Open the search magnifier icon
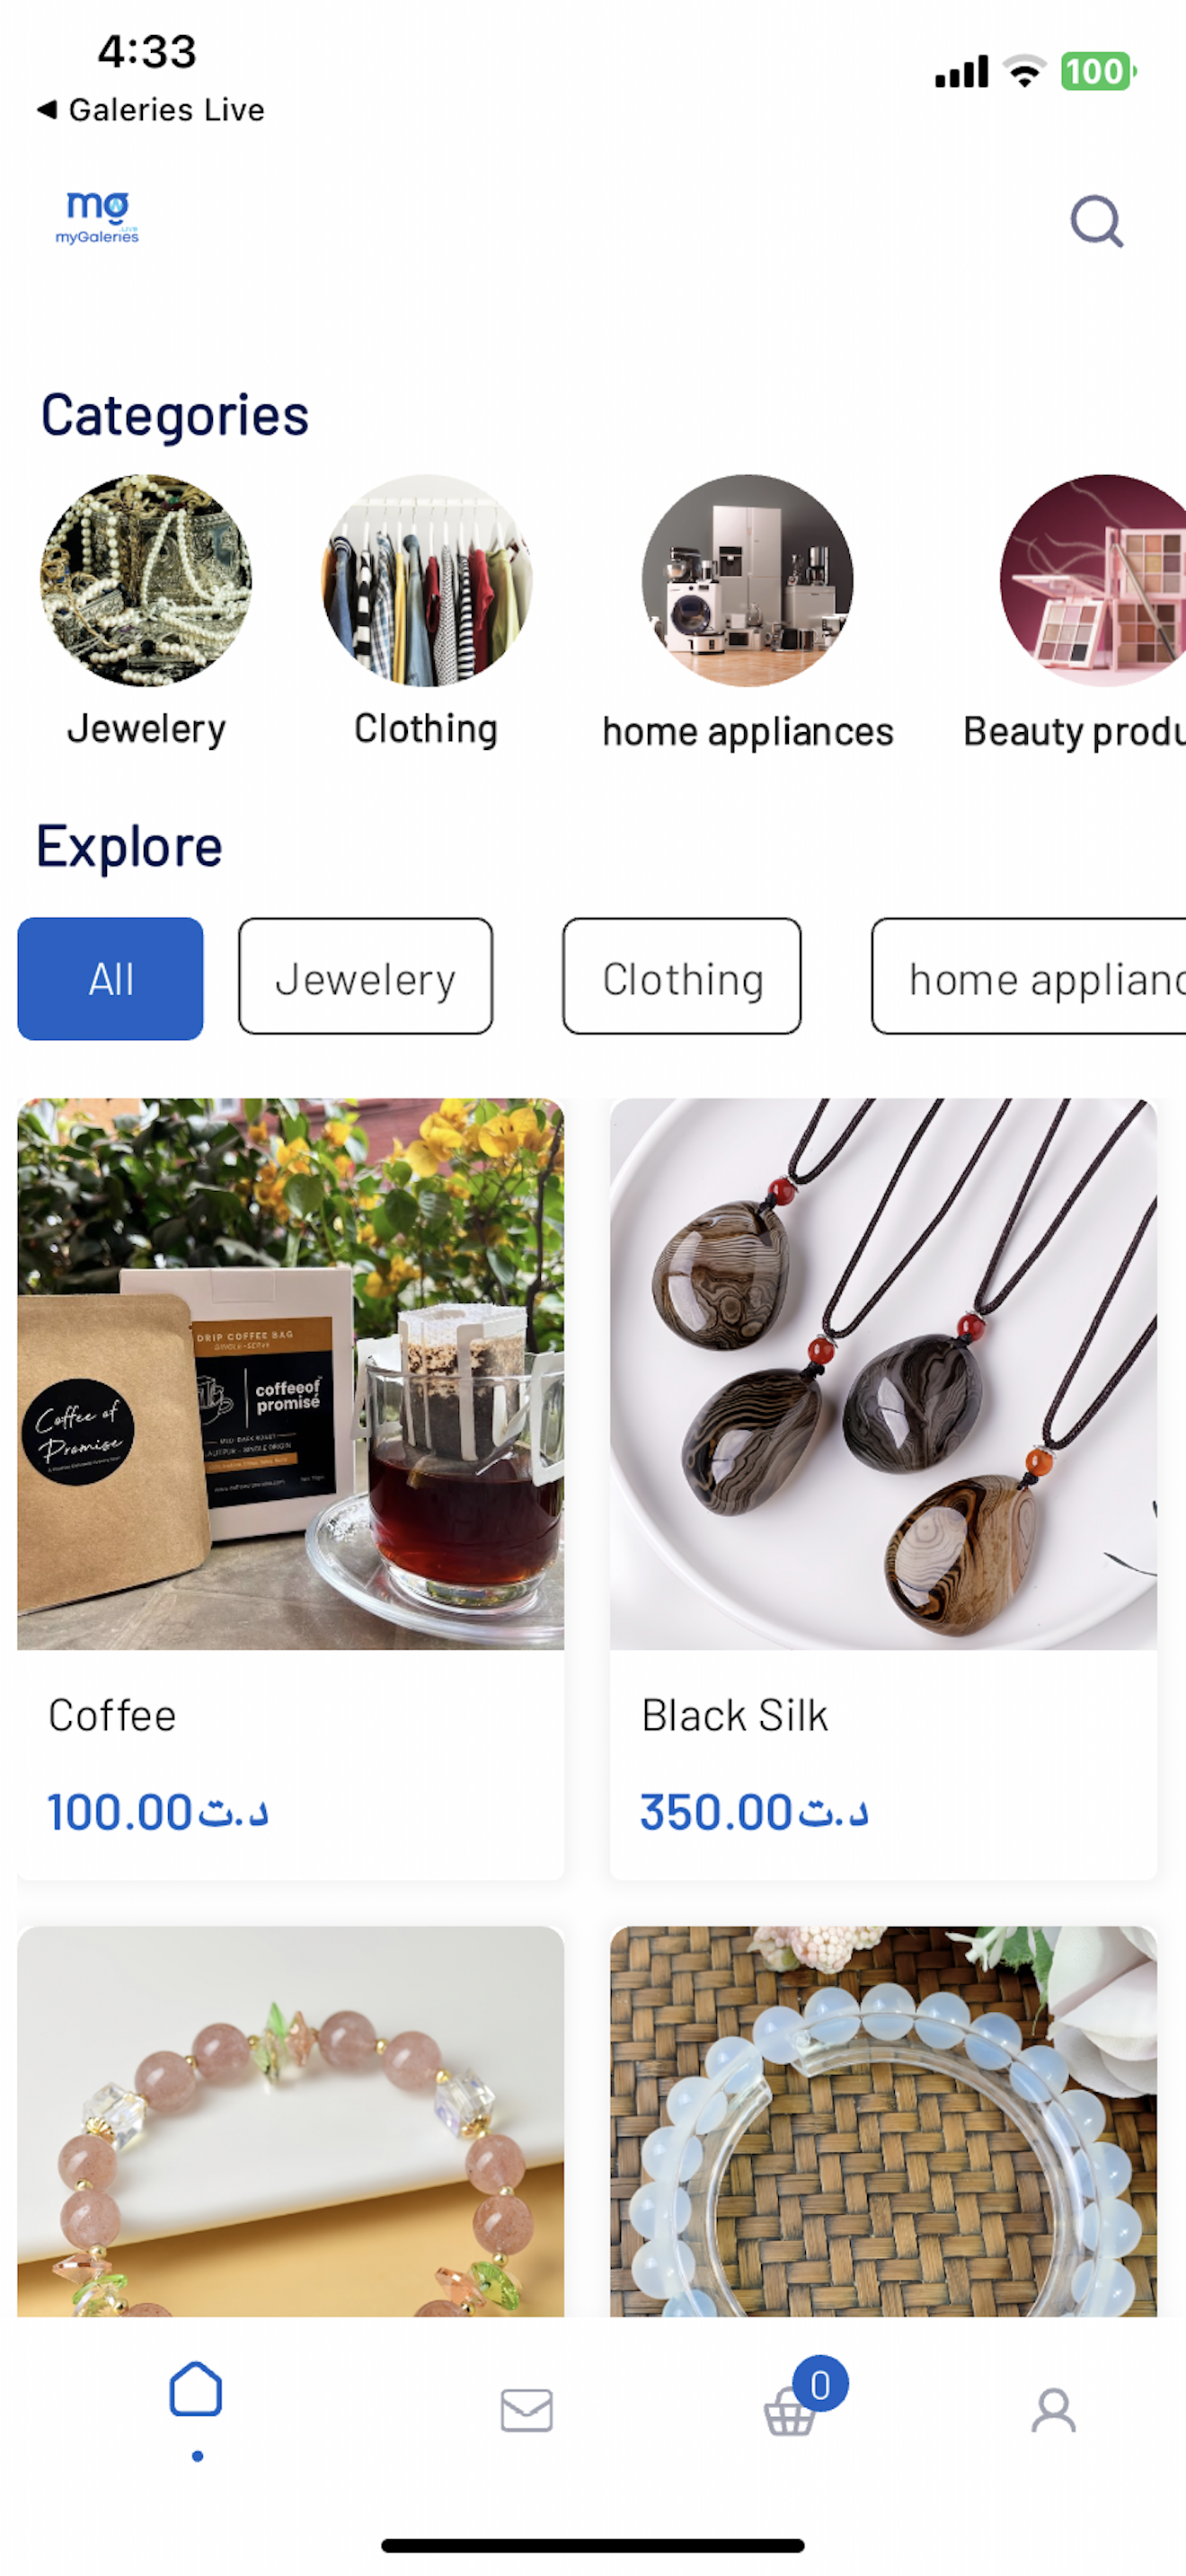Screen dimensions: 1186x2576 coord(1096,221)
